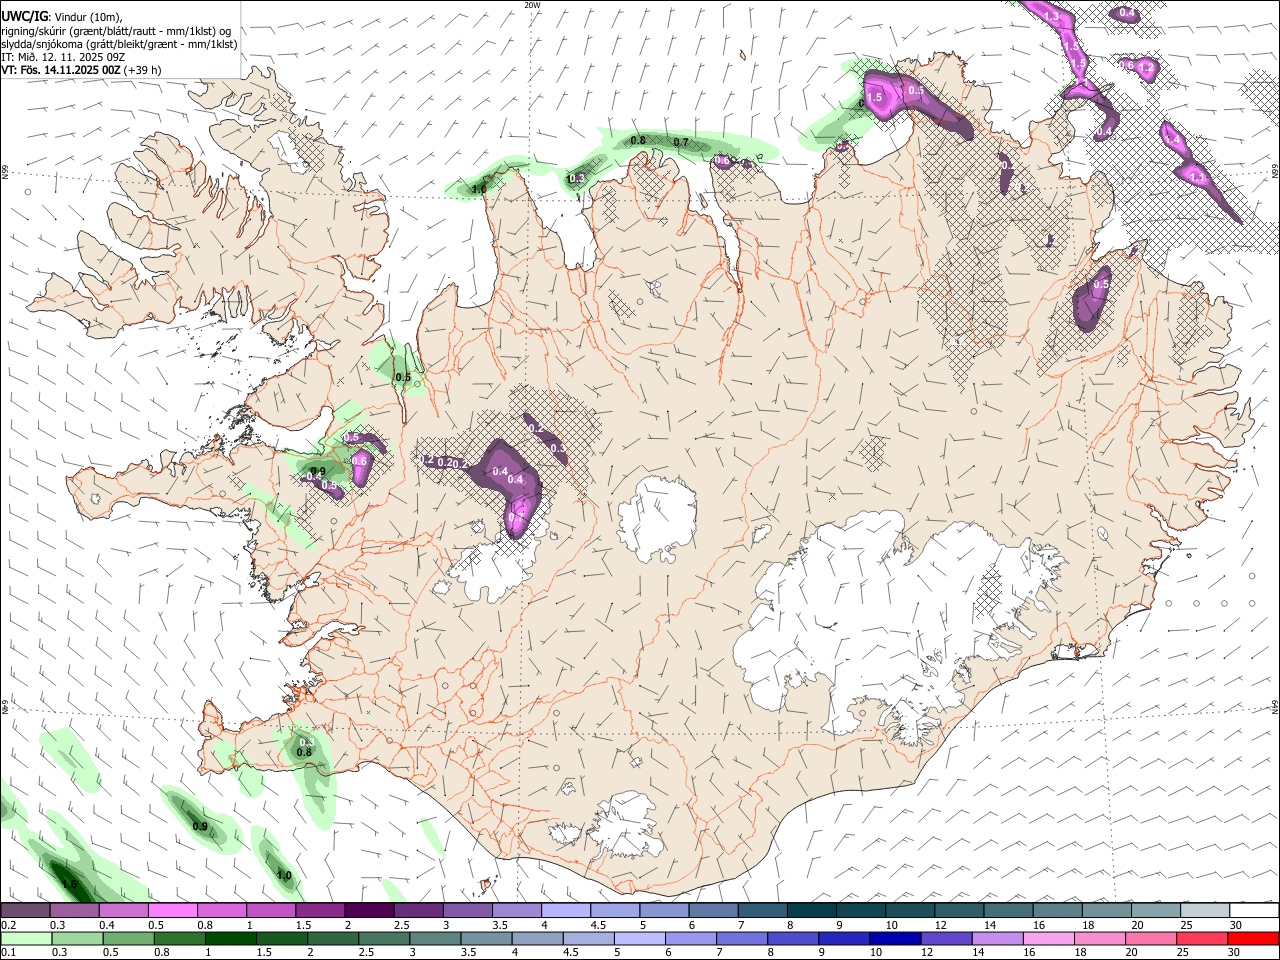The image size is (1280, 960).
Task: Click the 'VT: Fös. 14.11.2025 00Z (+39 h)' line
Action: (81, 70)
